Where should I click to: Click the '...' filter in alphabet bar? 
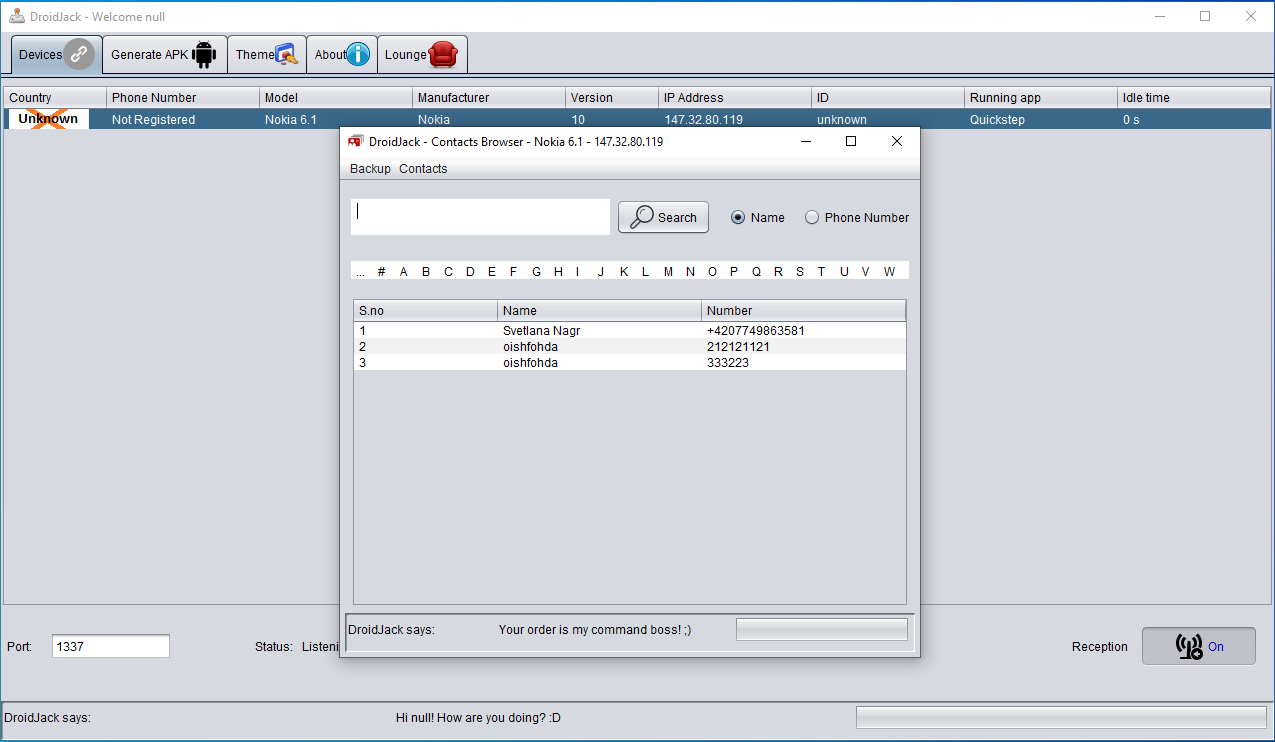(x=360, y=271)
